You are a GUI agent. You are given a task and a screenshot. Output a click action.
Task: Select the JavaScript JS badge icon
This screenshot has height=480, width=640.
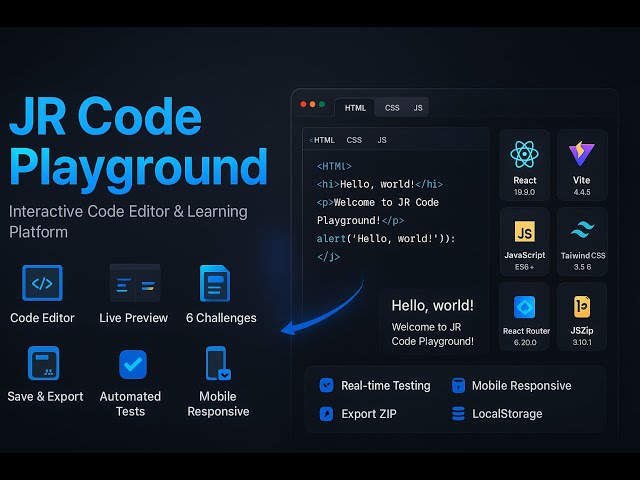pos(524,232)
